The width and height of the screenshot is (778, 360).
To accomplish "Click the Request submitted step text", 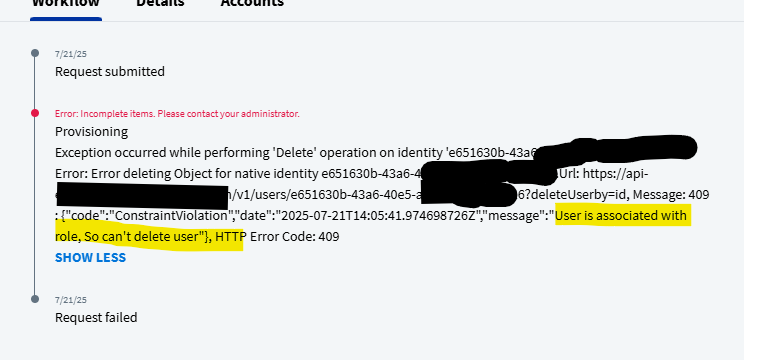I will pyautogui.click(x=110, y=71).
